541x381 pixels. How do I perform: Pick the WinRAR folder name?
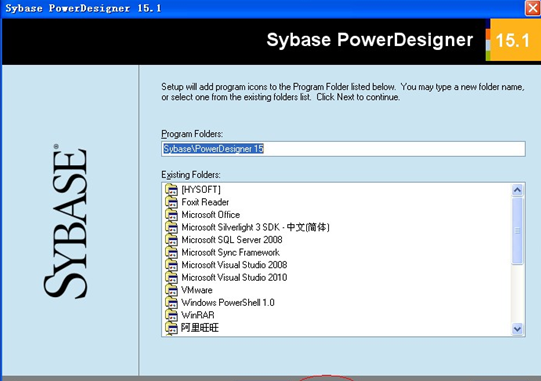(198, 315)
